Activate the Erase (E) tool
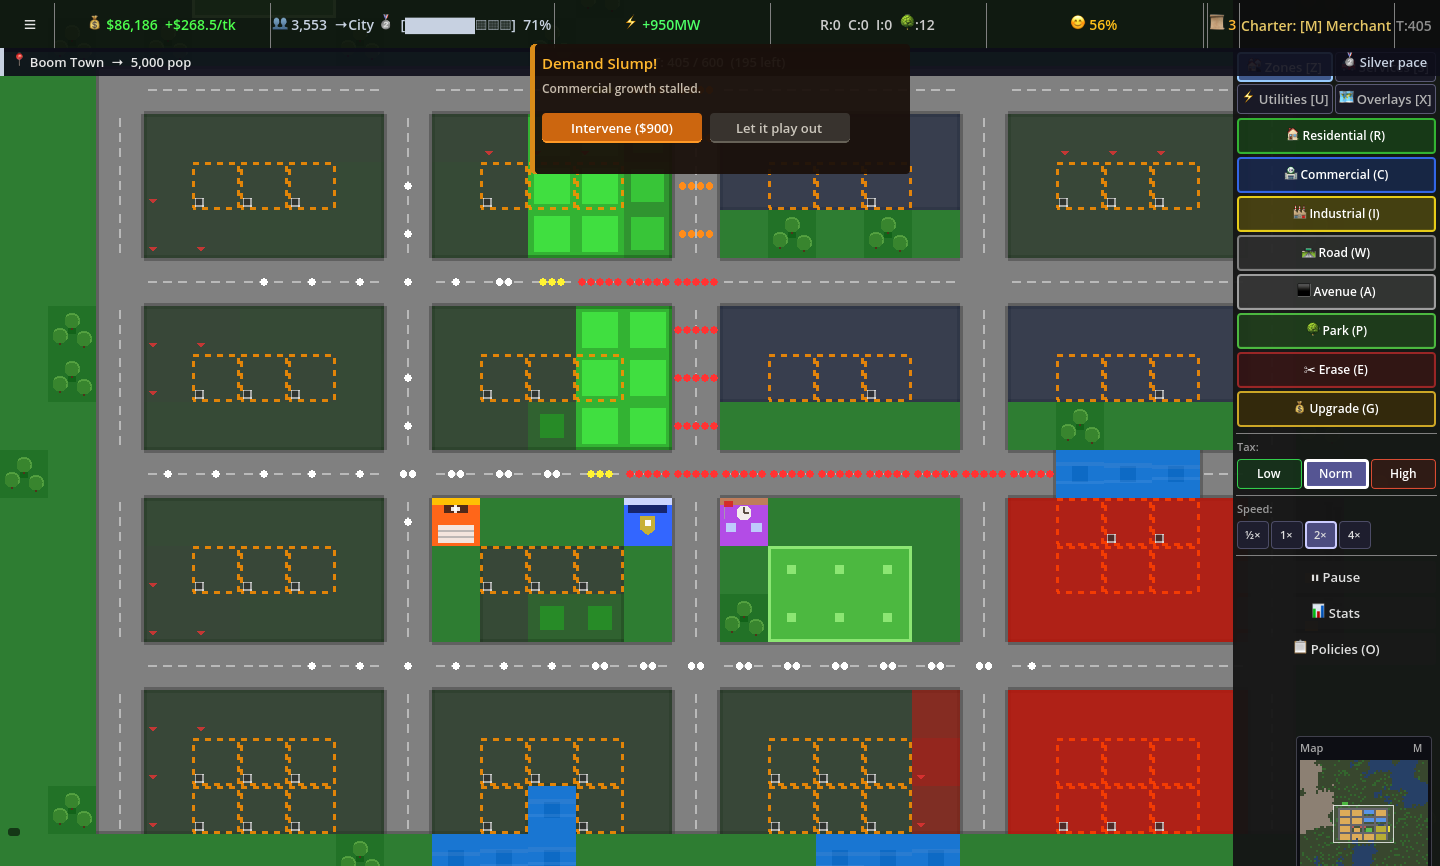This screenshot has width=1440, height=866. point(1336,370)
